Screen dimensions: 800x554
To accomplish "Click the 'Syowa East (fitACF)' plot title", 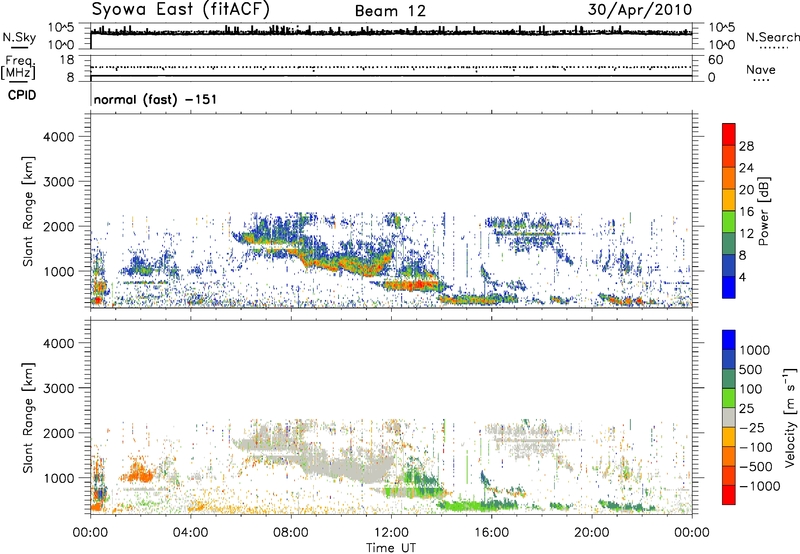I will [x=180, y=10].
